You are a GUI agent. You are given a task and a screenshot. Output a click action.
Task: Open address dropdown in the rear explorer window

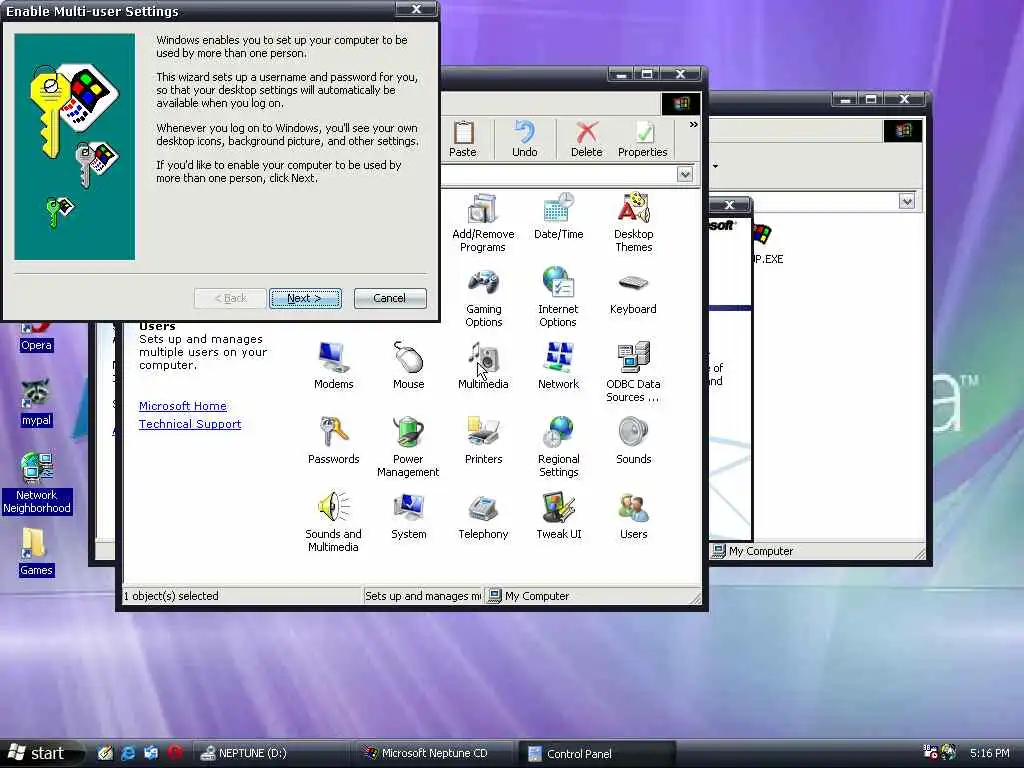pos(906,201)
